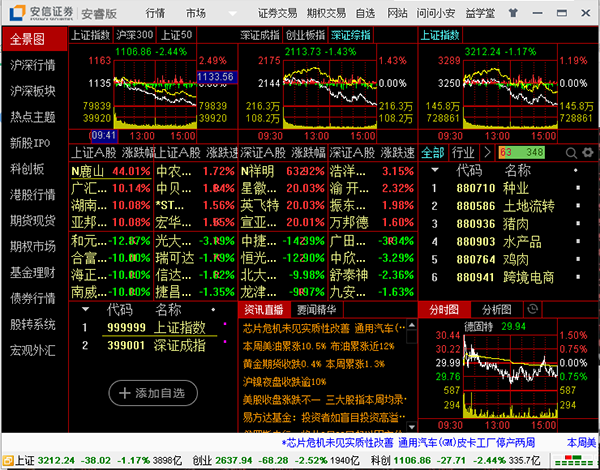Select the 行业 sector tab

tap(463, 153)
